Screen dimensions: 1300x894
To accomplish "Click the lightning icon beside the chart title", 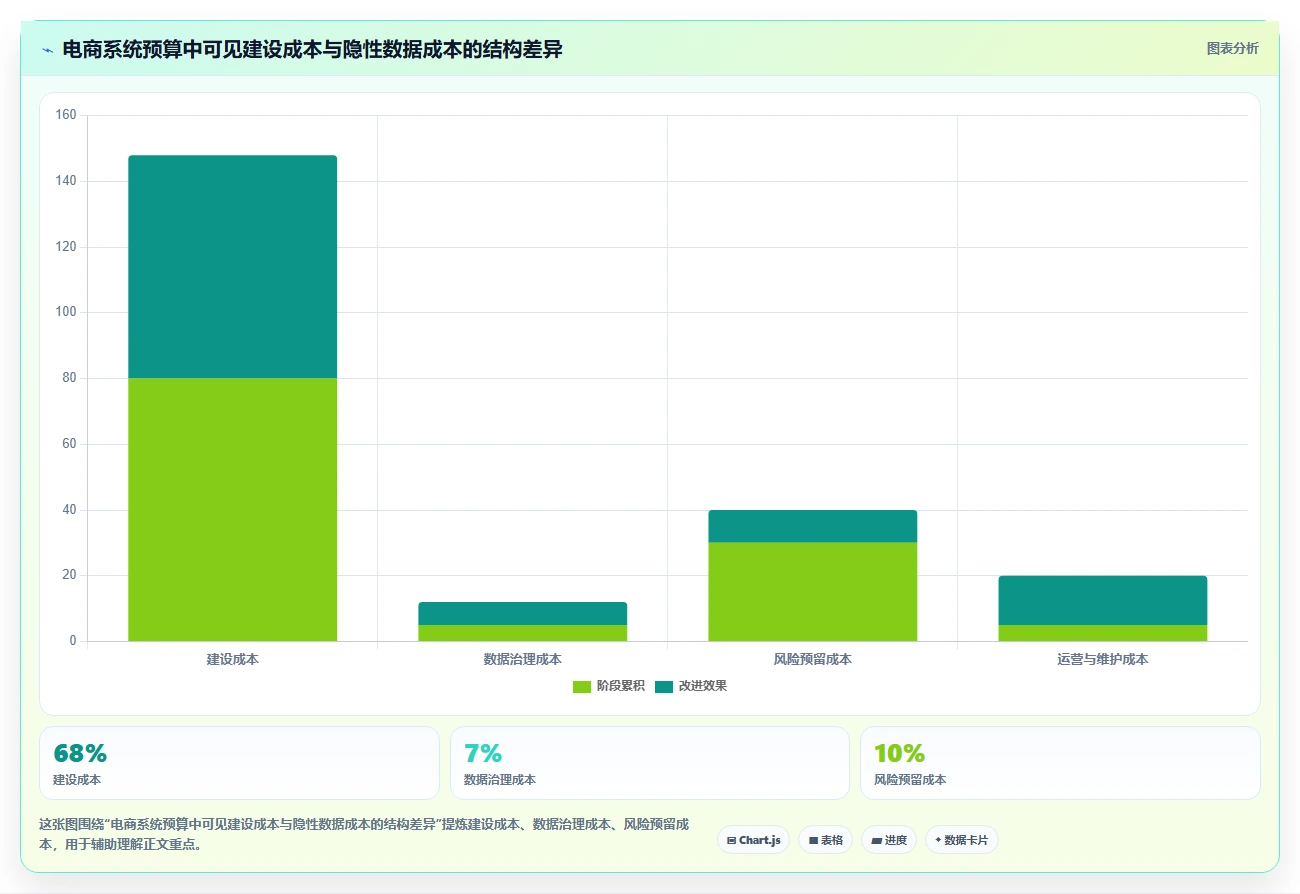I will point(47,50).
